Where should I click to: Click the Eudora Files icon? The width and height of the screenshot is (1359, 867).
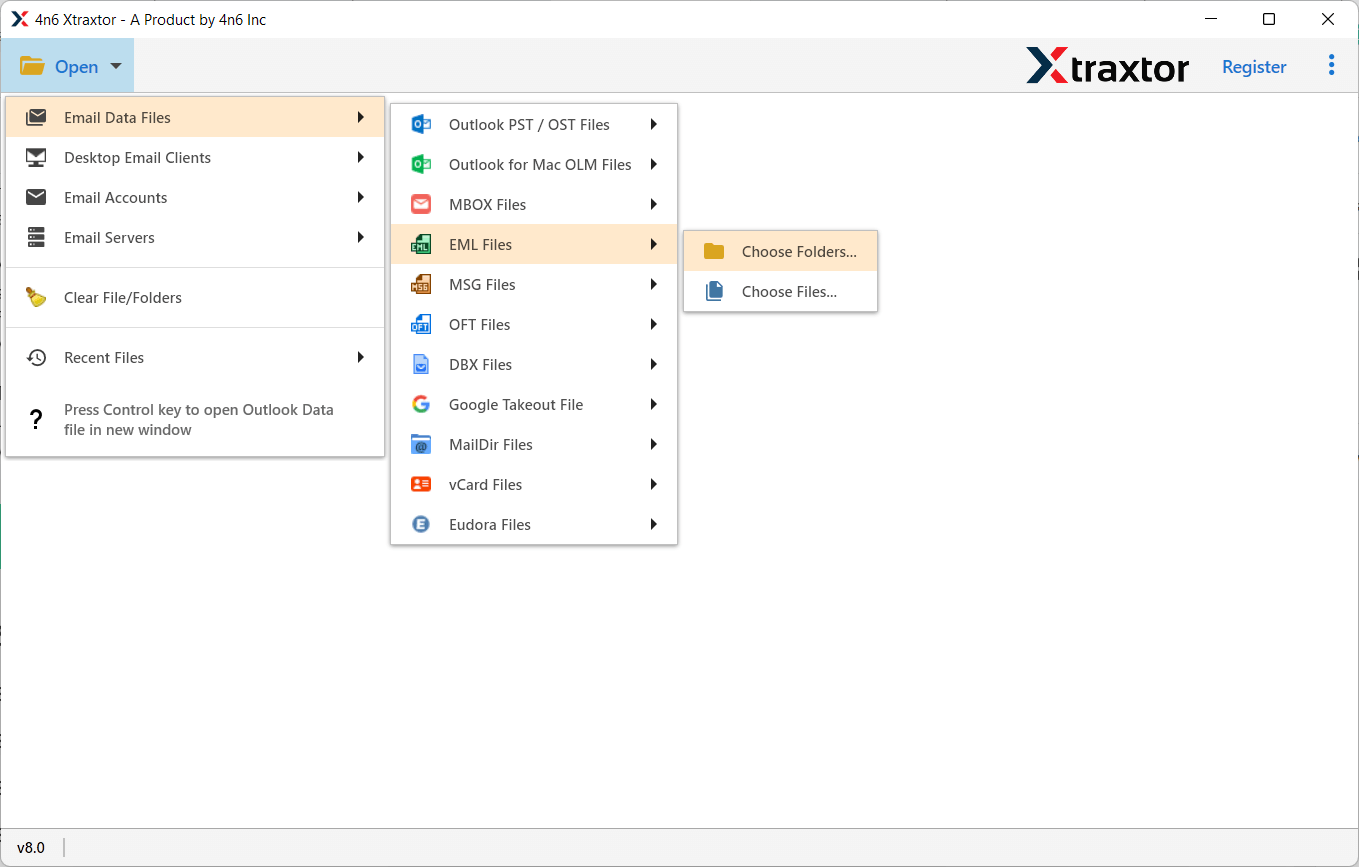pyautogui.click(x=421, y=524)
